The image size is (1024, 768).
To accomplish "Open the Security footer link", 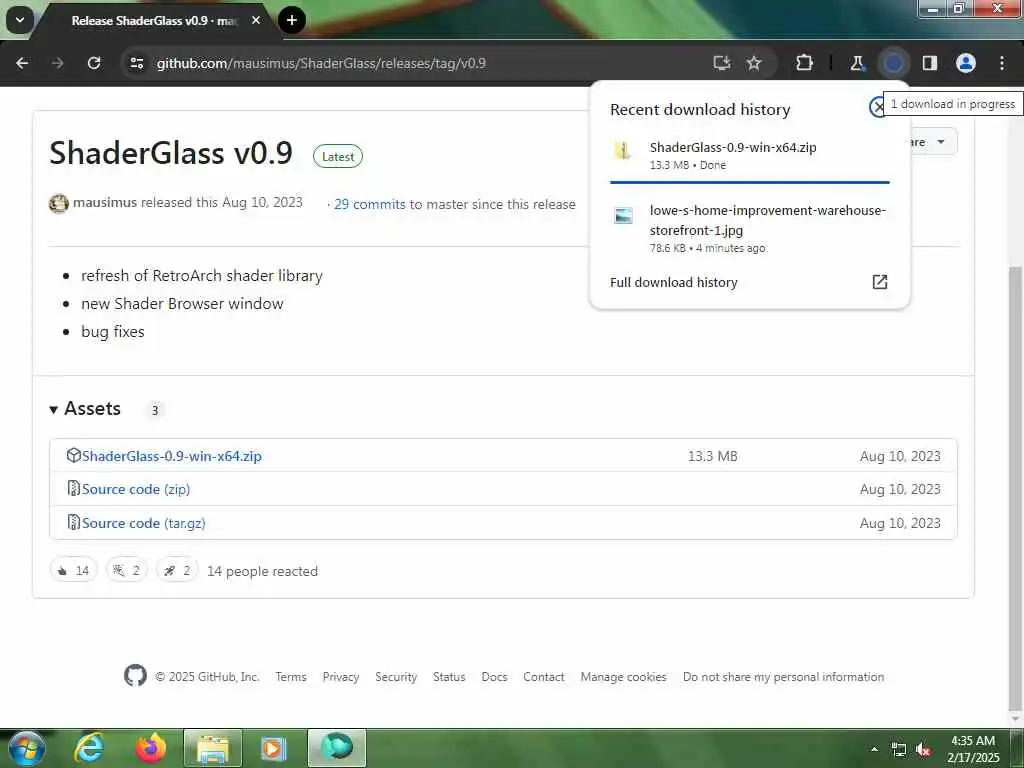I will (396, 677).
